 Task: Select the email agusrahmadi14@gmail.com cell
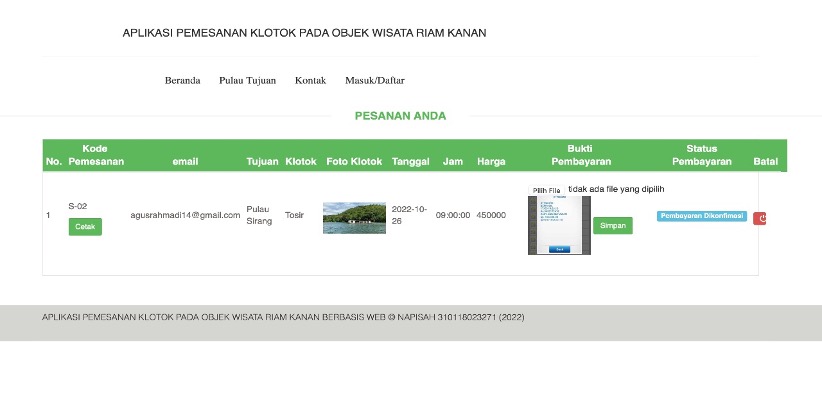coord(185,215)
